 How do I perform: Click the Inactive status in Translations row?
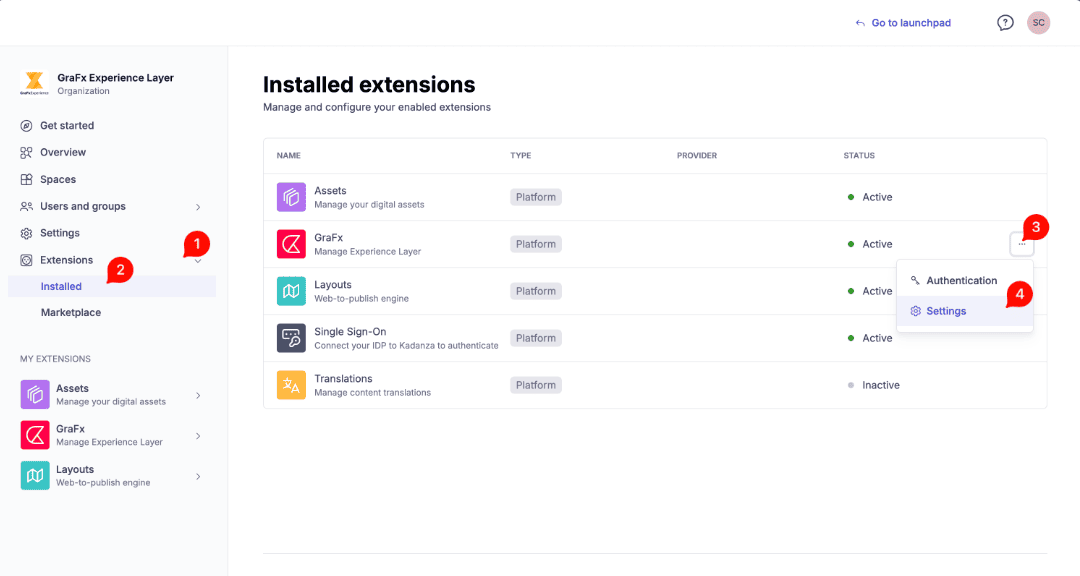click(873, 385)
